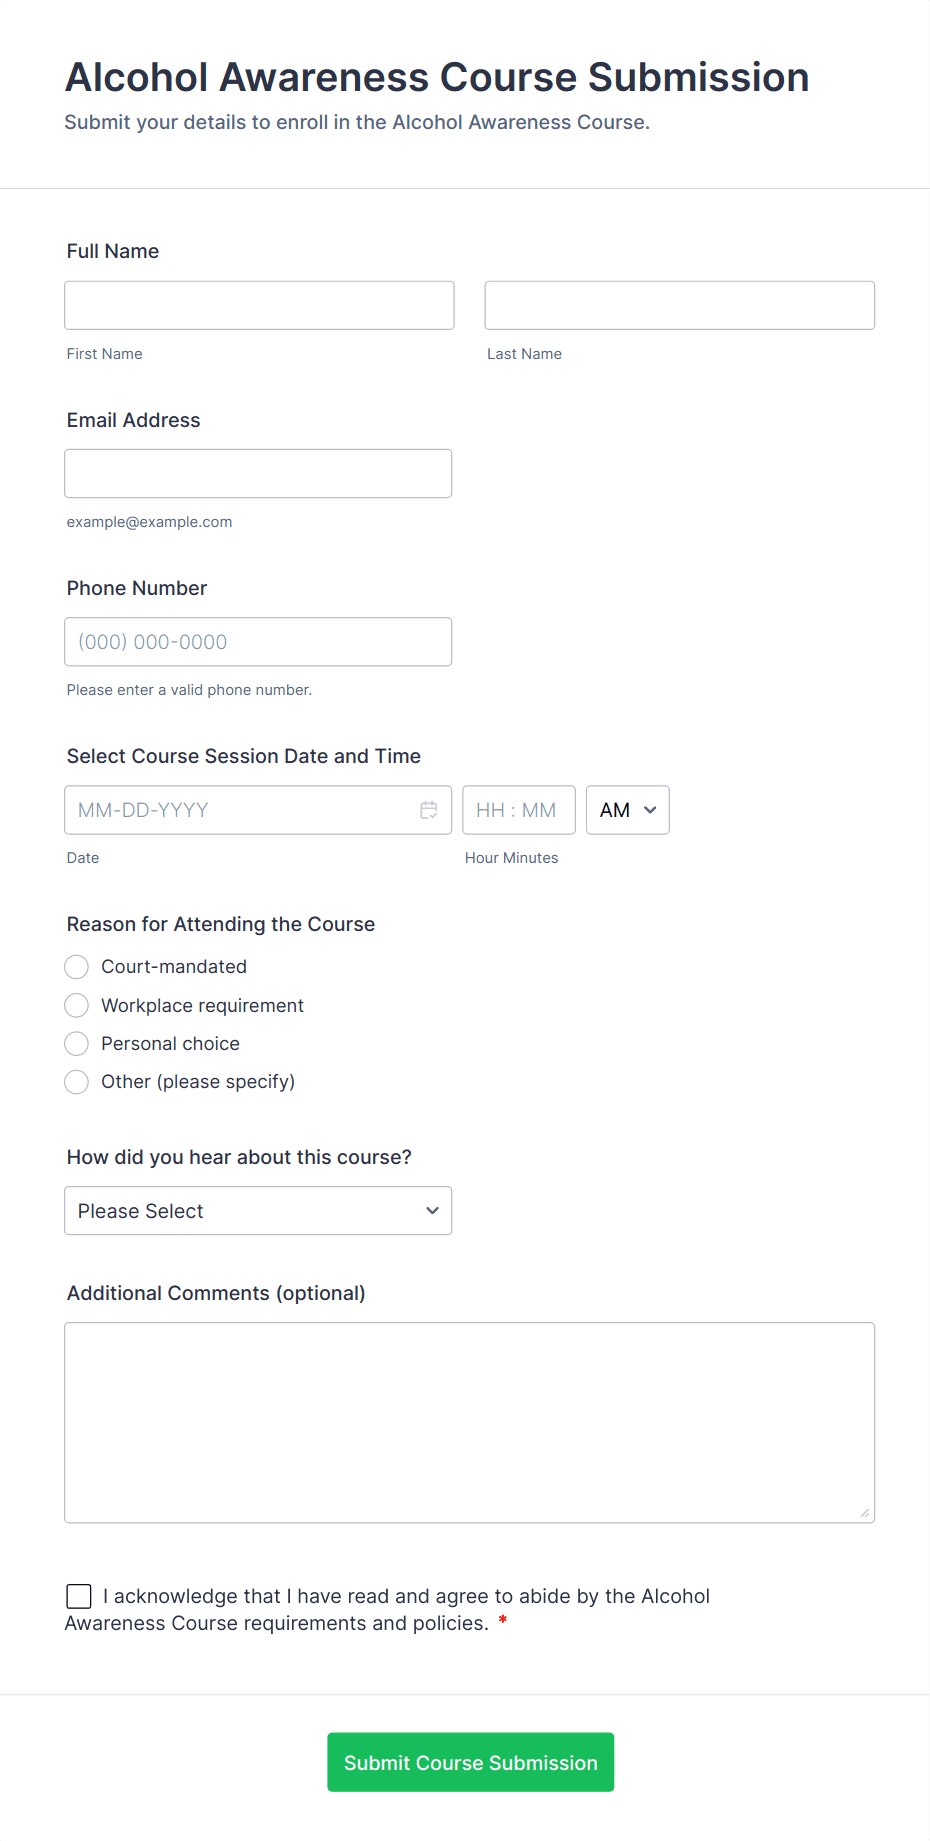Select the Court-mandated radio button
930x1841 pixels.
coord(76,966)
